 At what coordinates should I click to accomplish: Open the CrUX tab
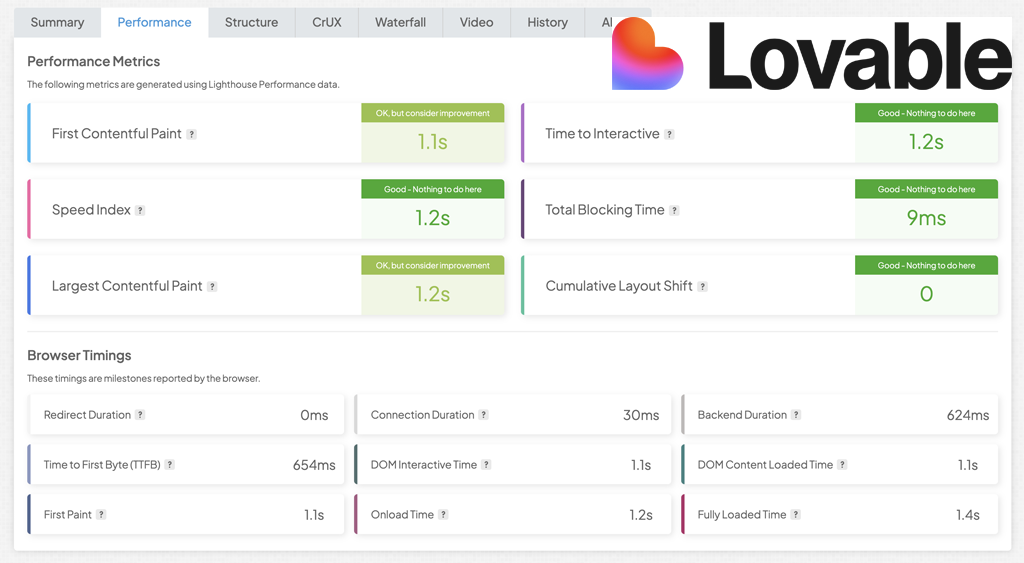(x=327, y=22)
